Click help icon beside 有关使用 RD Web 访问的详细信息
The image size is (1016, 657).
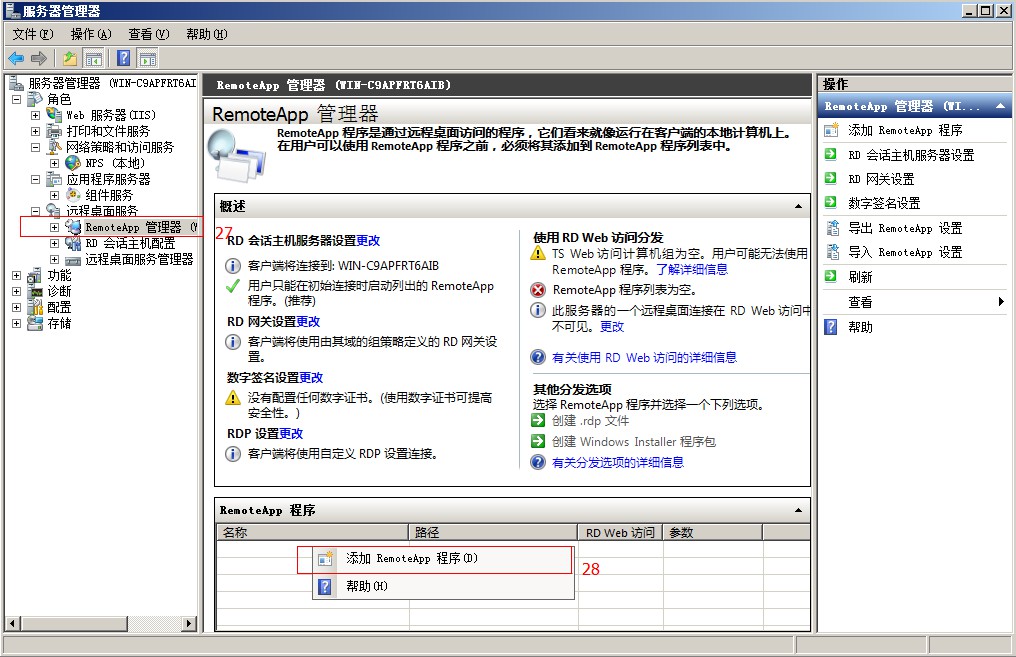tap(538, 357)
